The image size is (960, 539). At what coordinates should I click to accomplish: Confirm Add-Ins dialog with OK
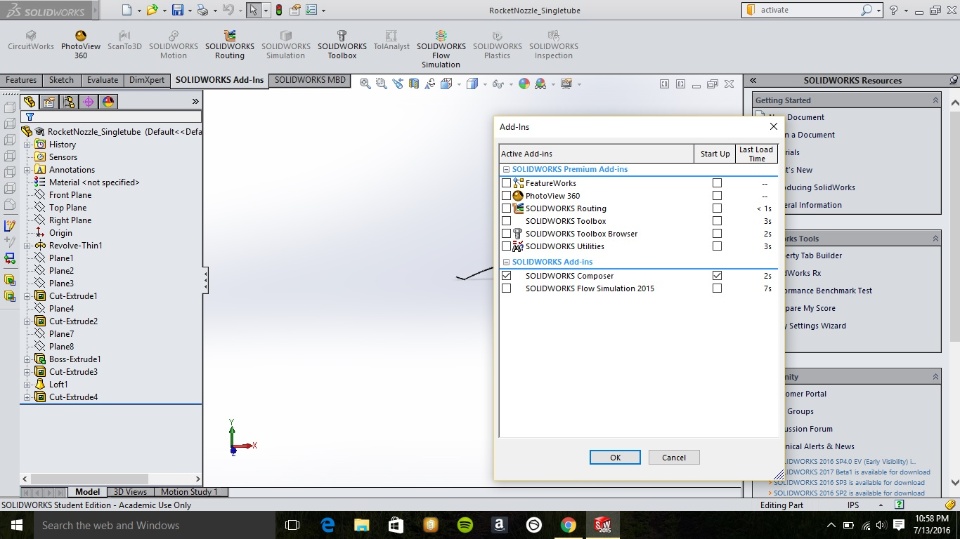pyautogui.click(x=615, y=458)
